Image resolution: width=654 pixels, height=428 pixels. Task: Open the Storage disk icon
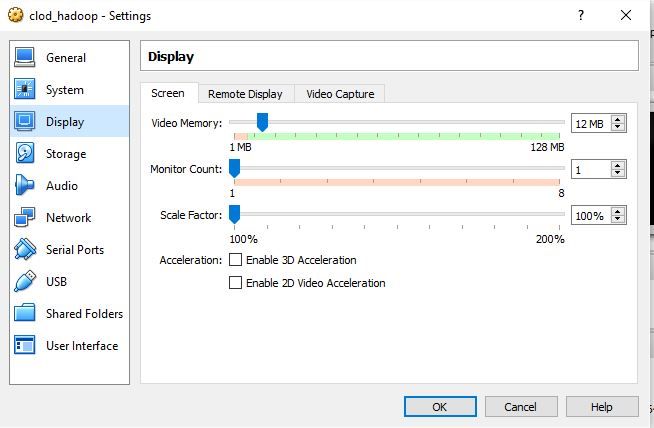(25, 154)
